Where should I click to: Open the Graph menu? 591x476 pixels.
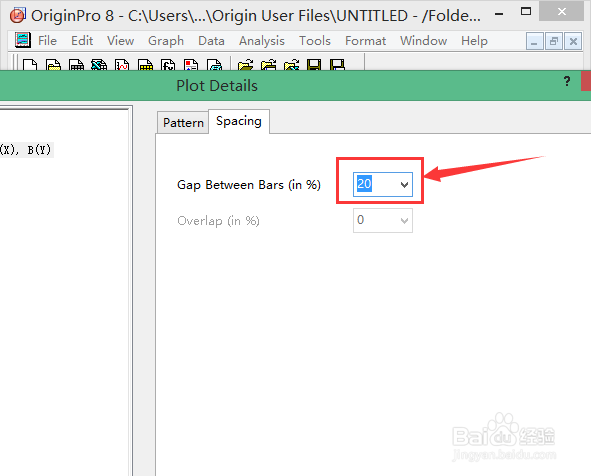pyautogui.click(x=166, y=41)
